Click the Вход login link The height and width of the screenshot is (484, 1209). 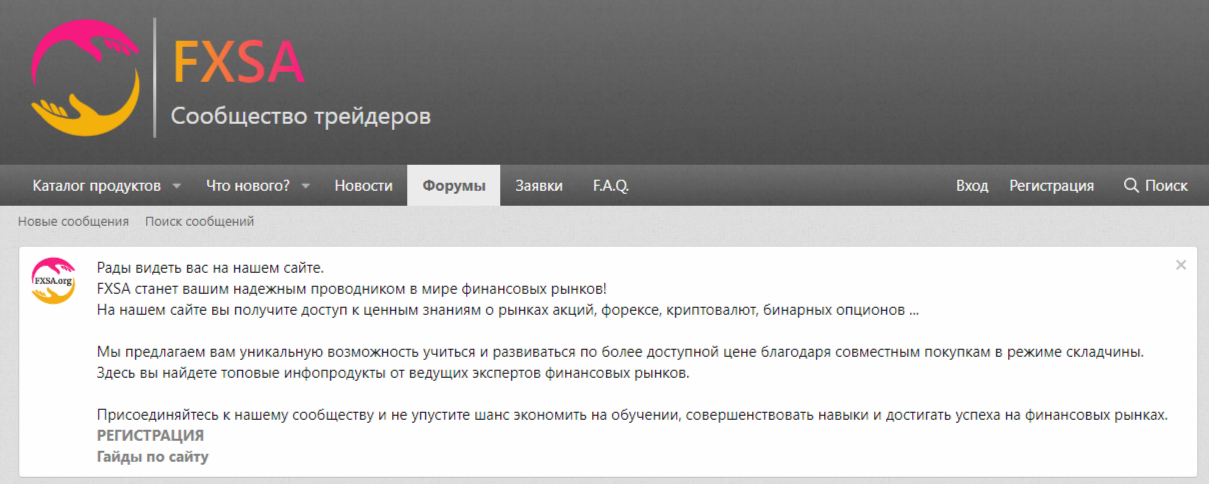tap(972, 185)
